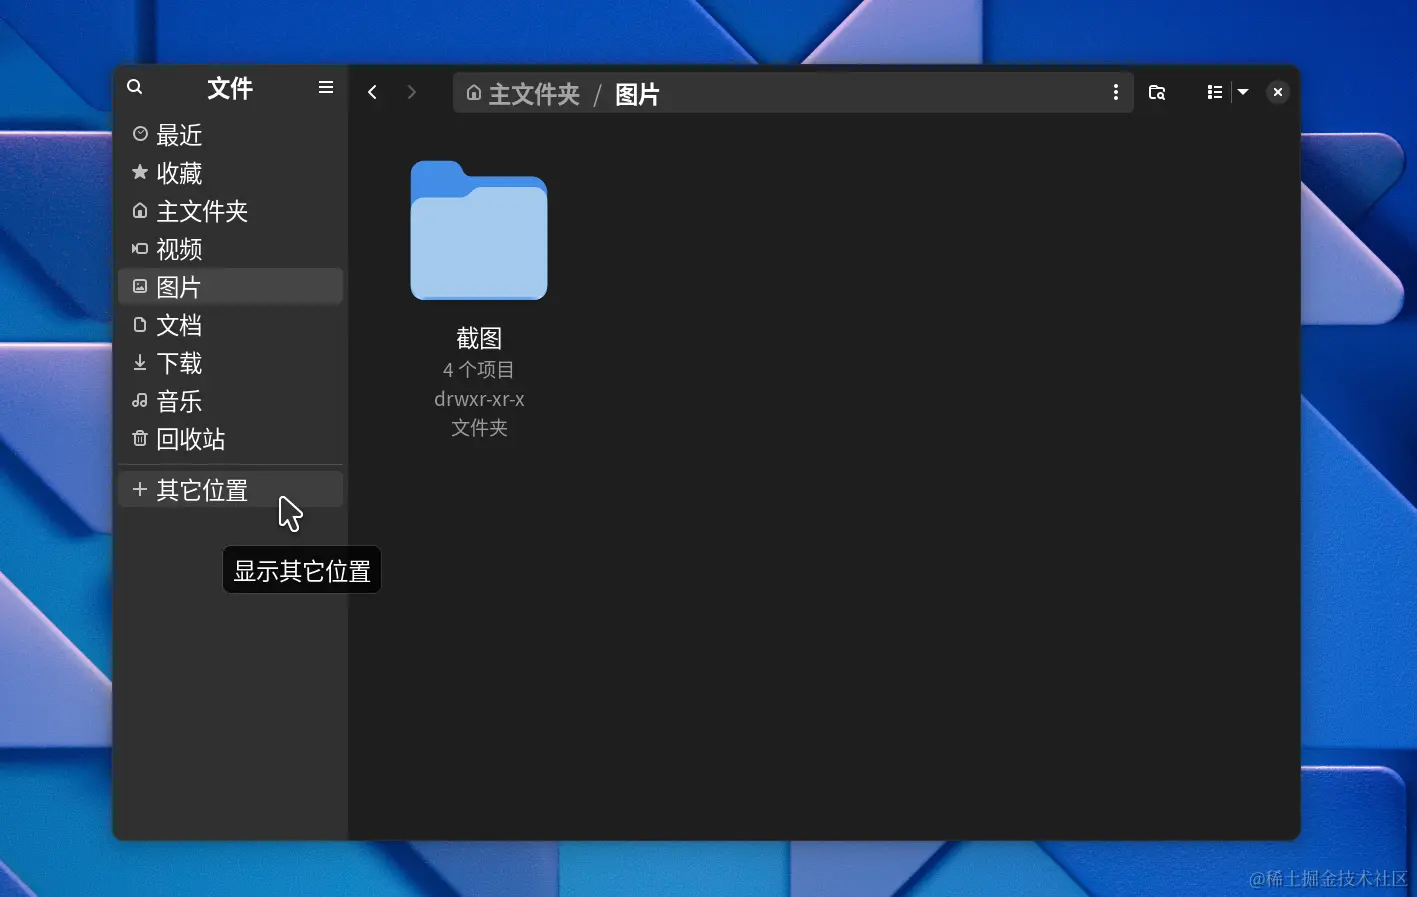This screenshot has width=1417, height=897.
Task: Go forward with the right arrow
Action: [412, 93]
